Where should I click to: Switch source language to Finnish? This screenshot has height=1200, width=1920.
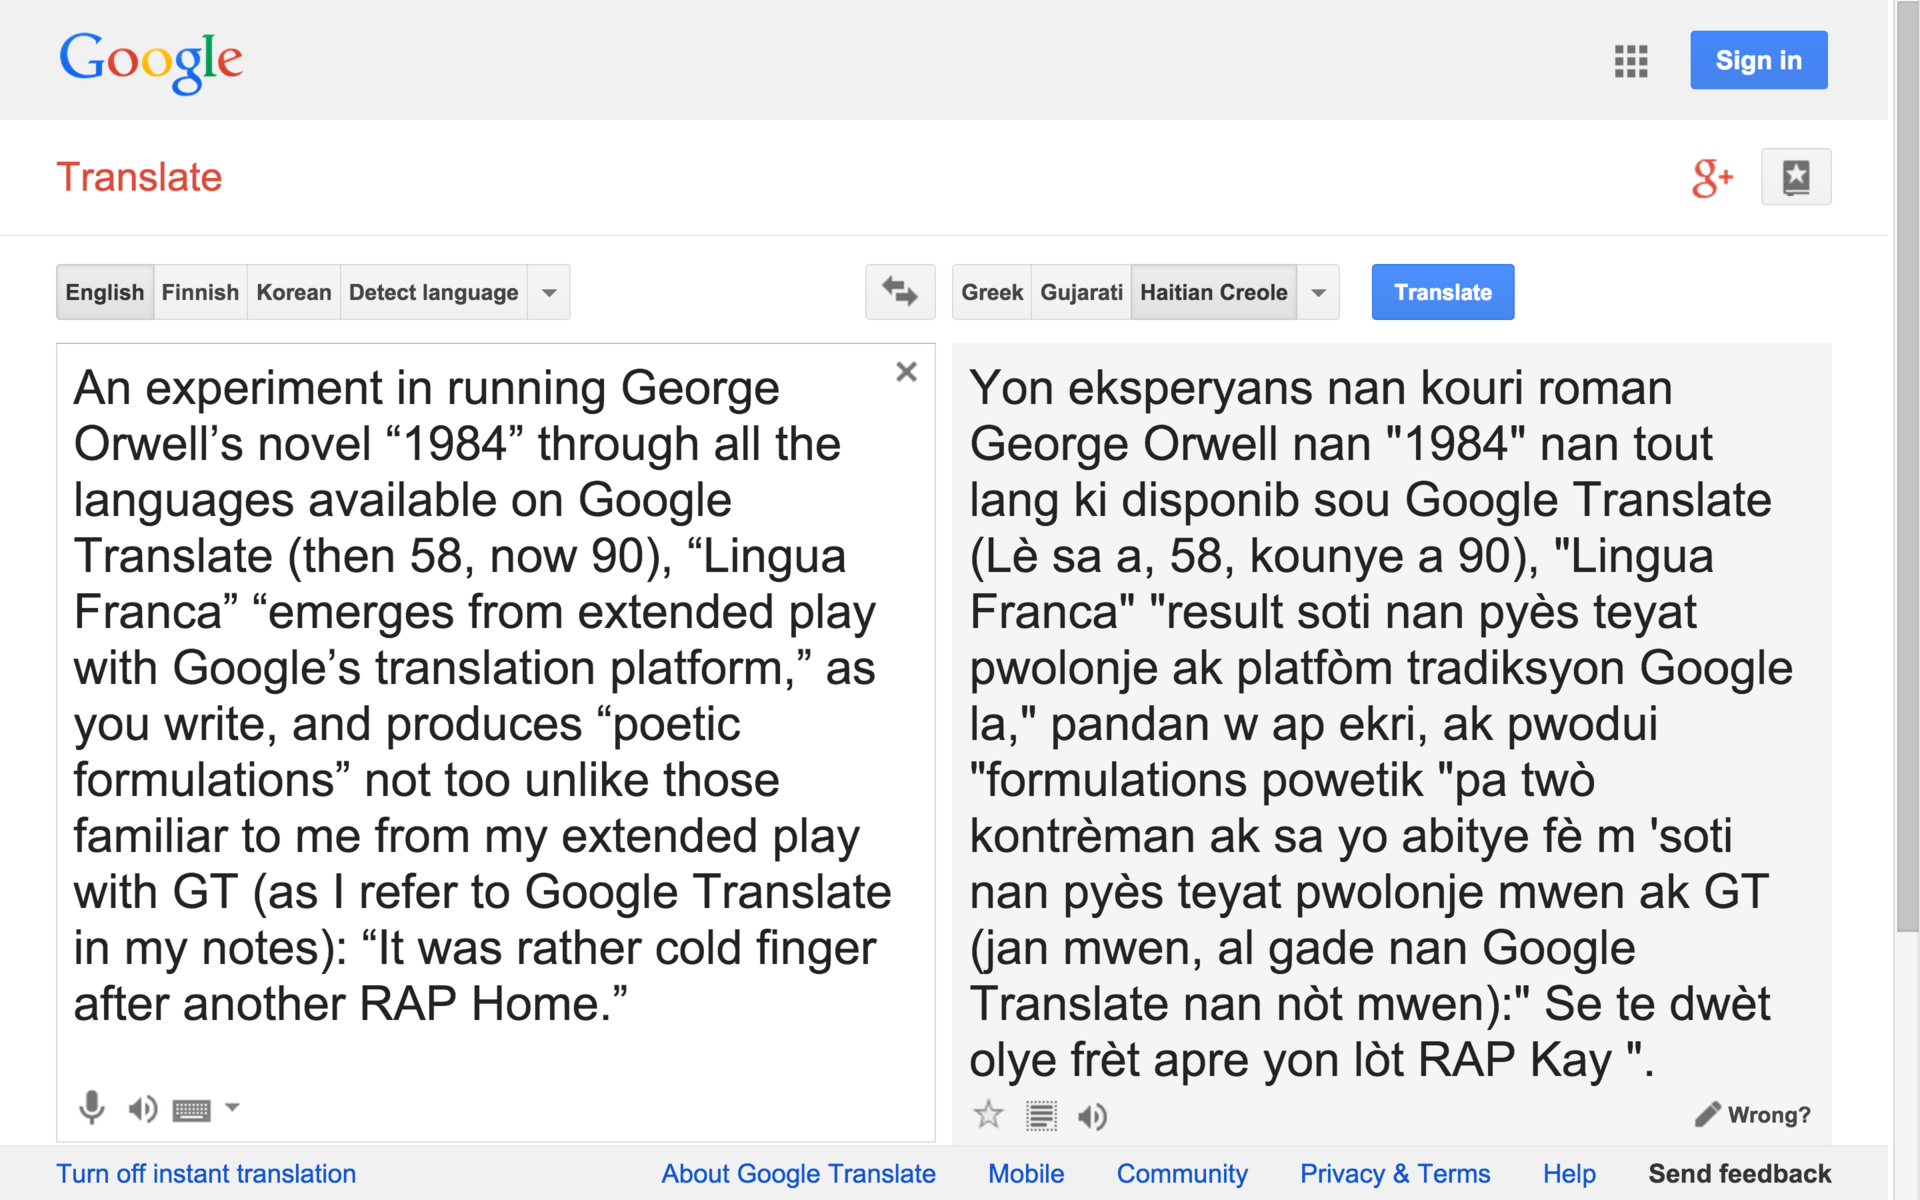pos(200,292)
